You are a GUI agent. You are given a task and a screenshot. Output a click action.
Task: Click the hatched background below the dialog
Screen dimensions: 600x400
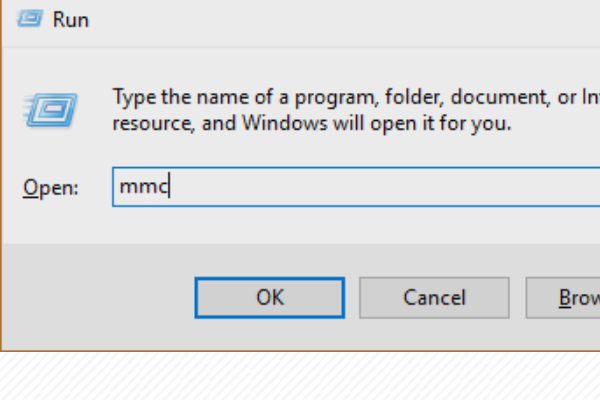click(x=300, y=377)
